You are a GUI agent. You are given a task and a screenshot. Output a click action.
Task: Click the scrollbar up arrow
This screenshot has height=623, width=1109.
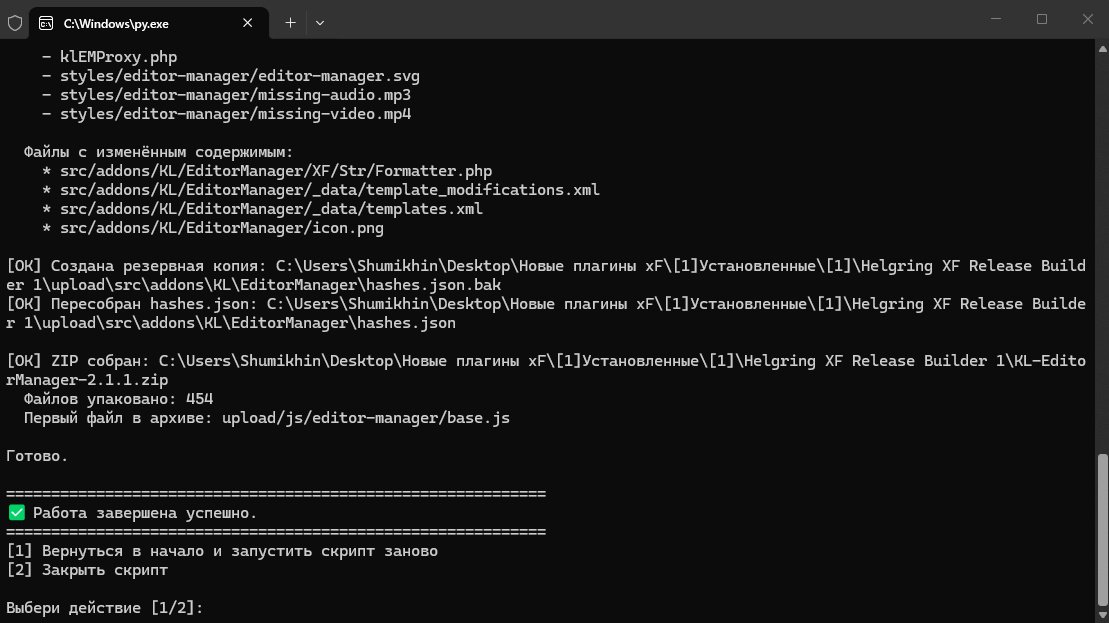point(1103,49)
